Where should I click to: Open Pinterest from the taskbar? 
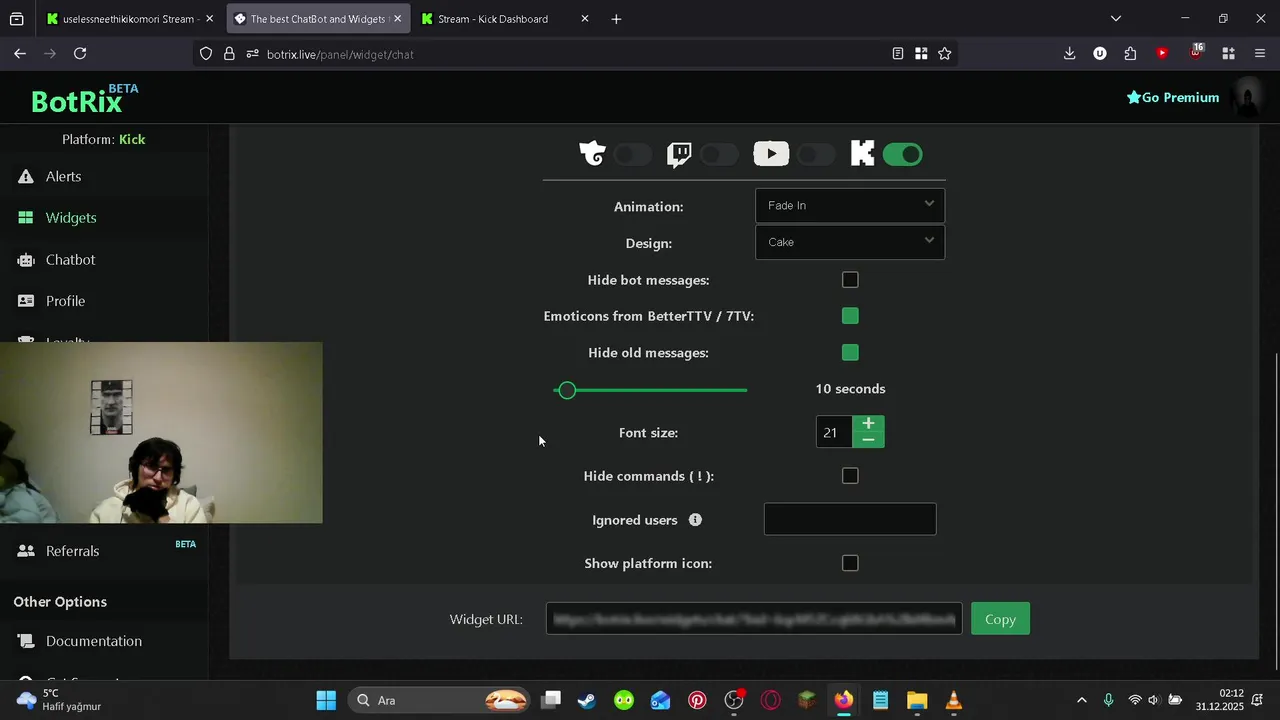pos(697,700)
